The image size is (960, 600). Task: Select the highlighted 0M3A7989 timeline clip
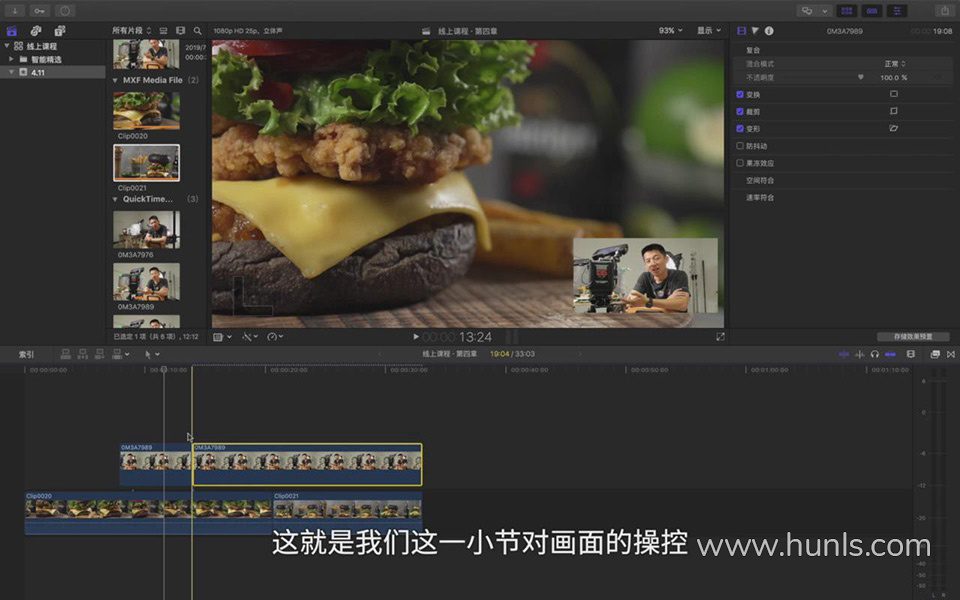[307, 465]
